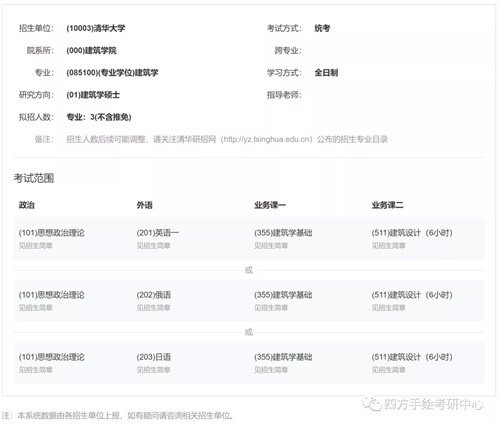Click the 业务课一 column header

point(270,205)
